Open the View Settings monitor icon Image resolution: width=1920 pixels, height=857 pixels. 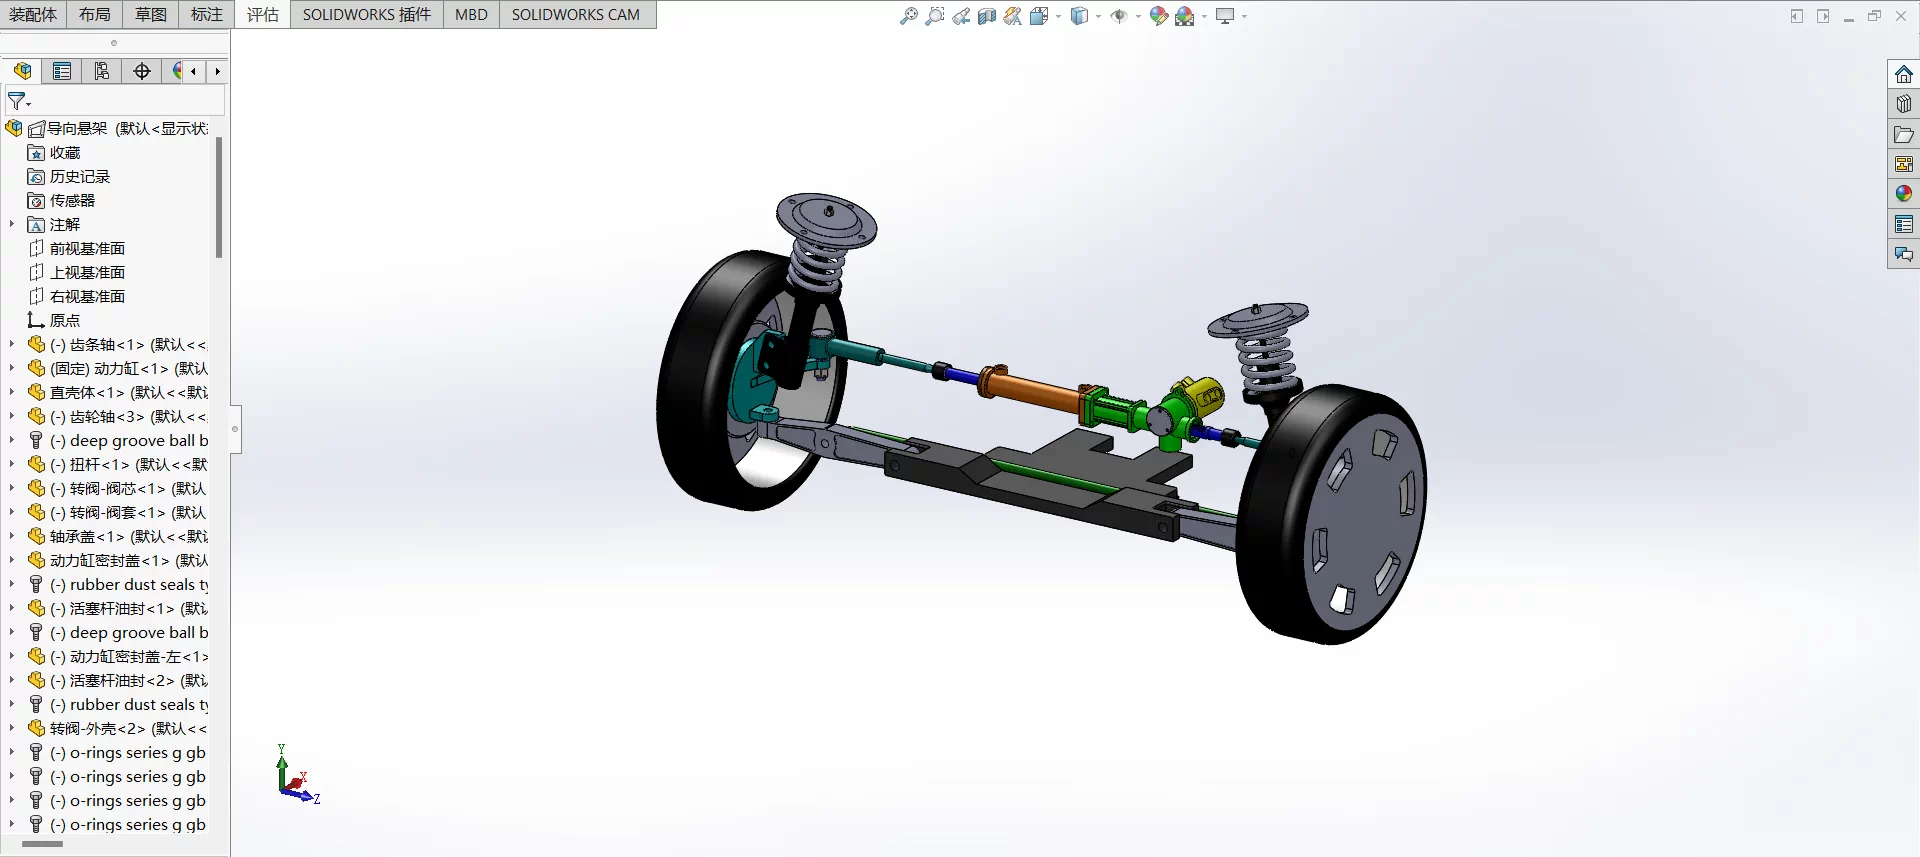[1225, 16]
